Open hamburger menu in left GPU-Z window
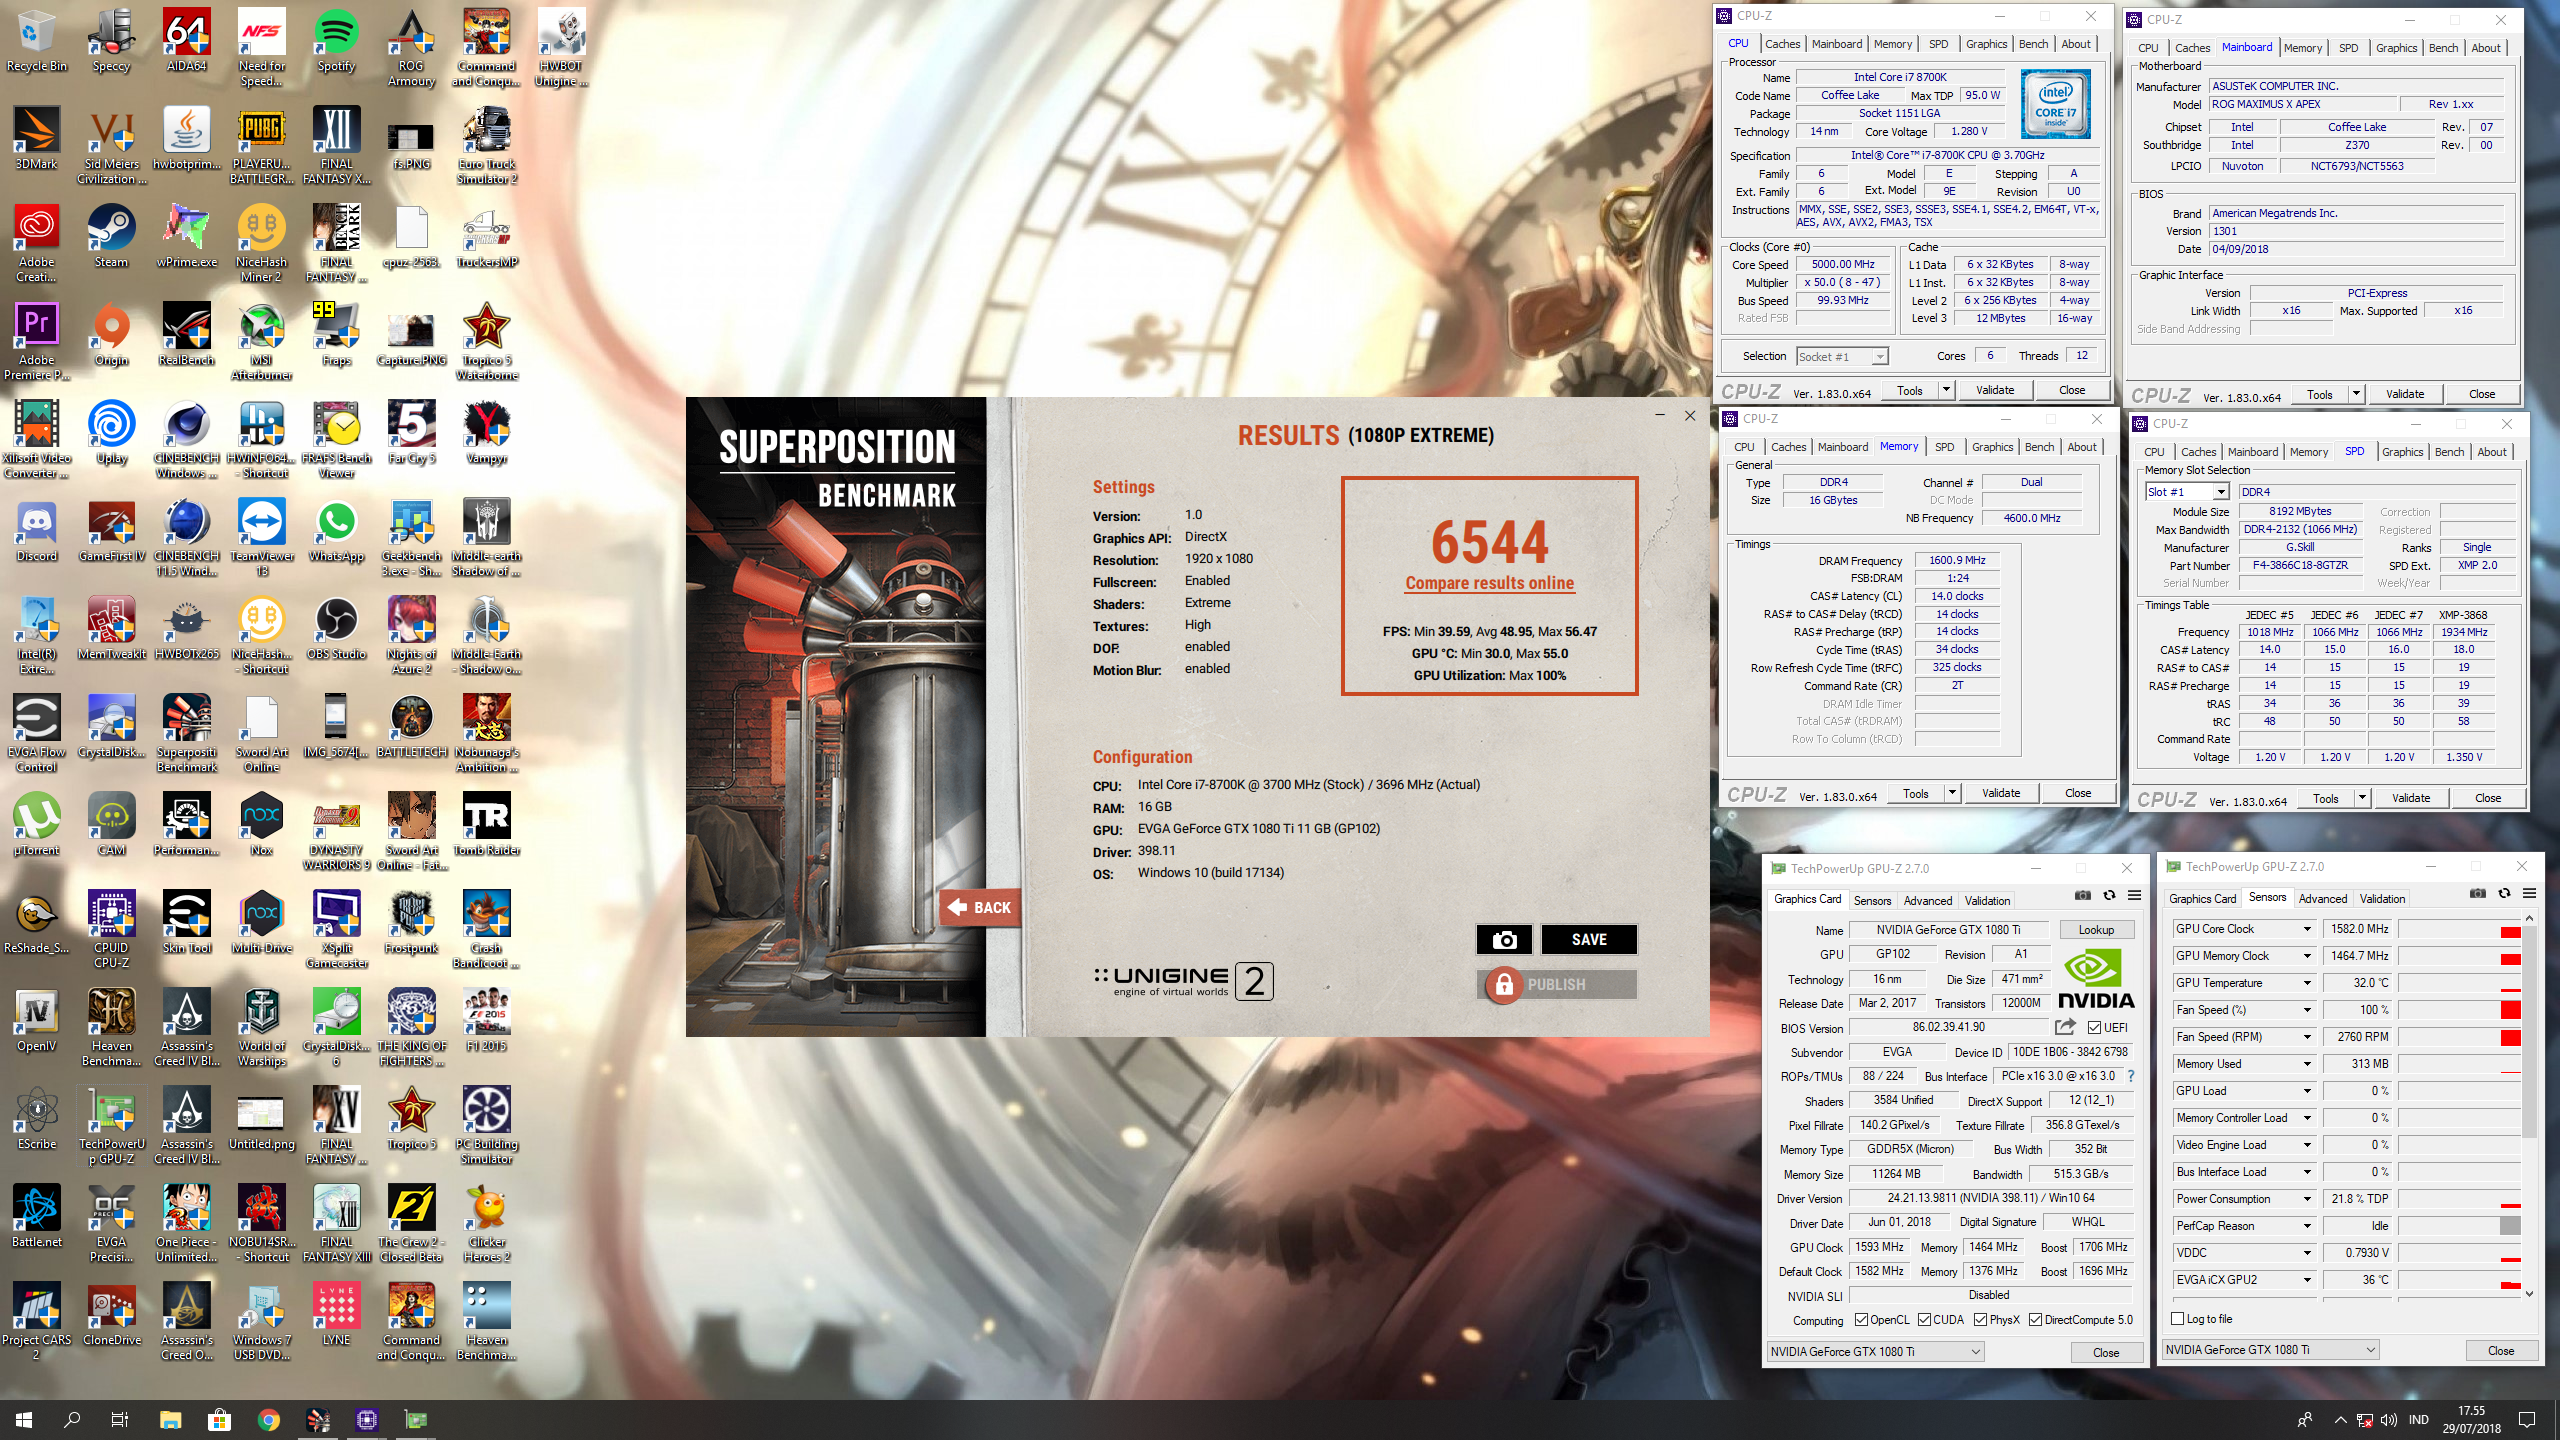Viewport: 2560px width, 1440px height. (2134, 896)
